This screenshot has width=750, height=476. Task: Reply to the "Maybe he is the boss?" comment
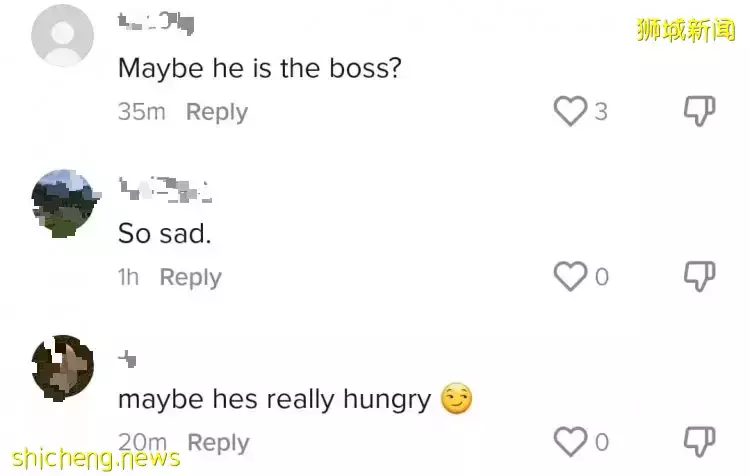coord(216,112)
